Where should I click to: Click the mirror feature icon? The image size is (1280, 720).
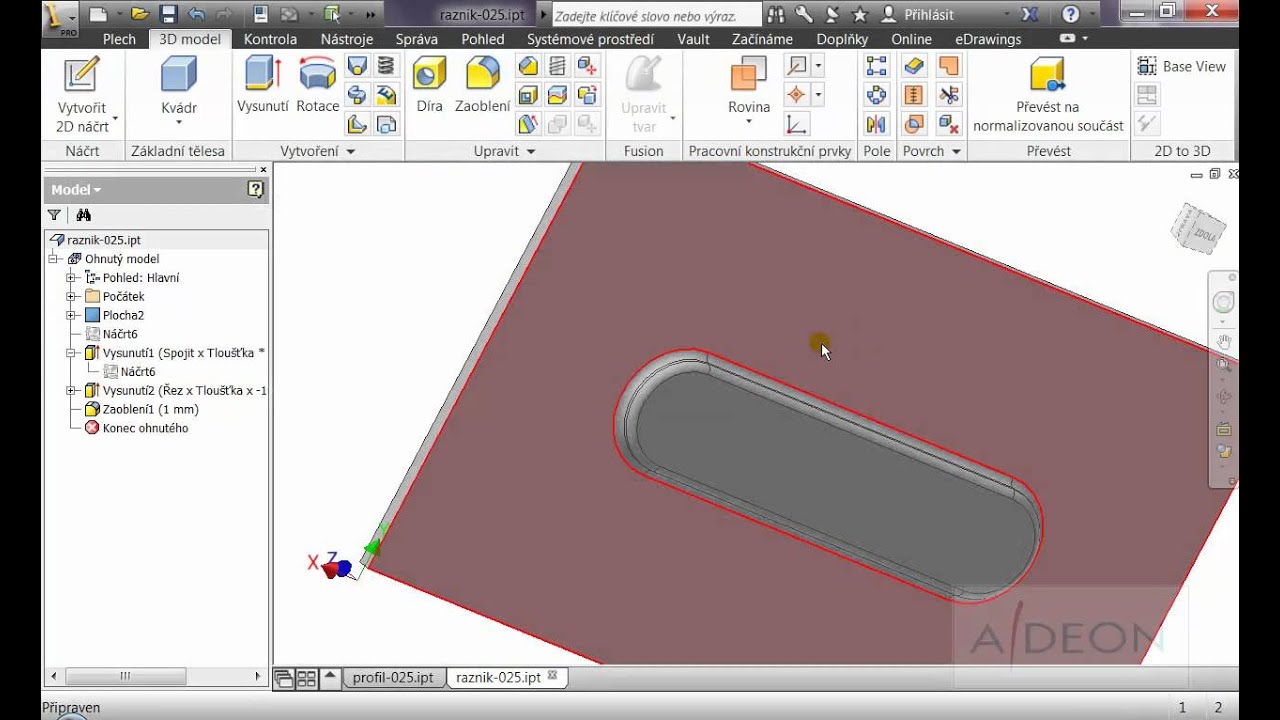pos(876,124)
